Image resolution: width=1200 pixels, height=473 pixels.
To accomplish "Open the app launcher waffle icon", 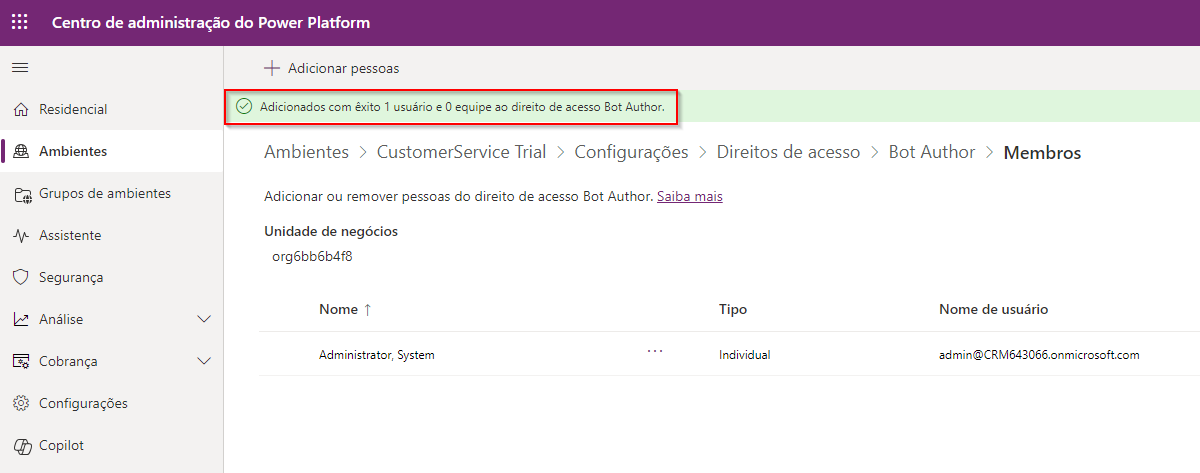I will tap(20, 22).
